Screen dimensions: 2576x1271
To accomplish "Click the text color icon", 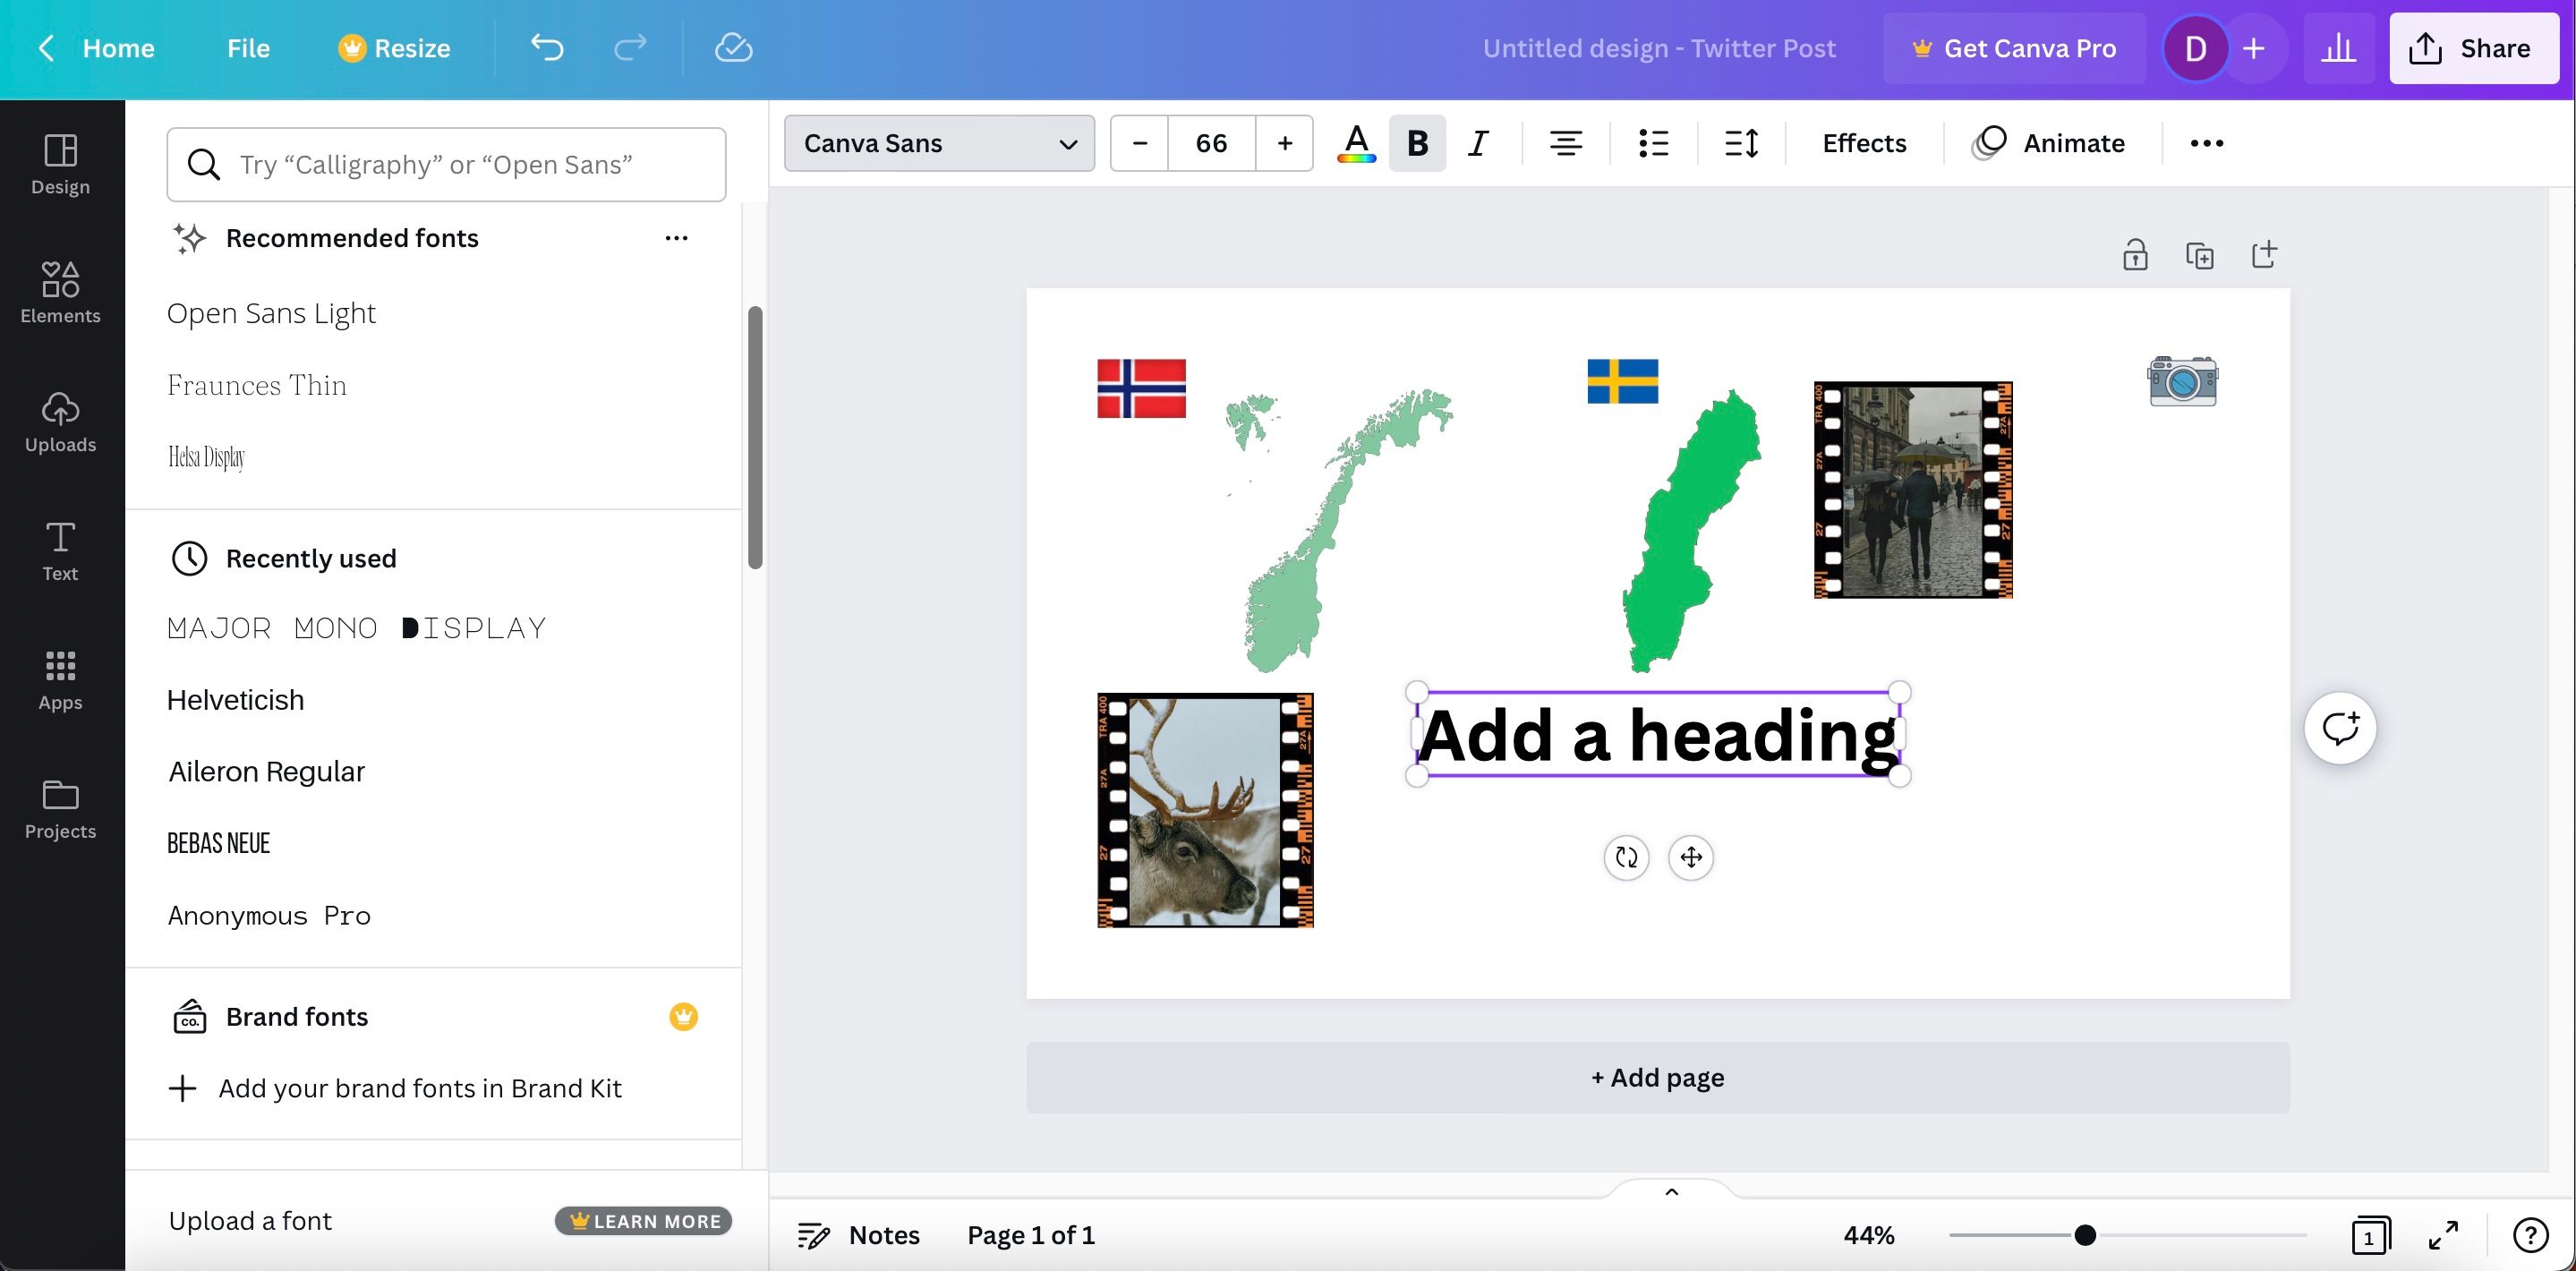I will pyautogui.click(x=1356, y=144).
